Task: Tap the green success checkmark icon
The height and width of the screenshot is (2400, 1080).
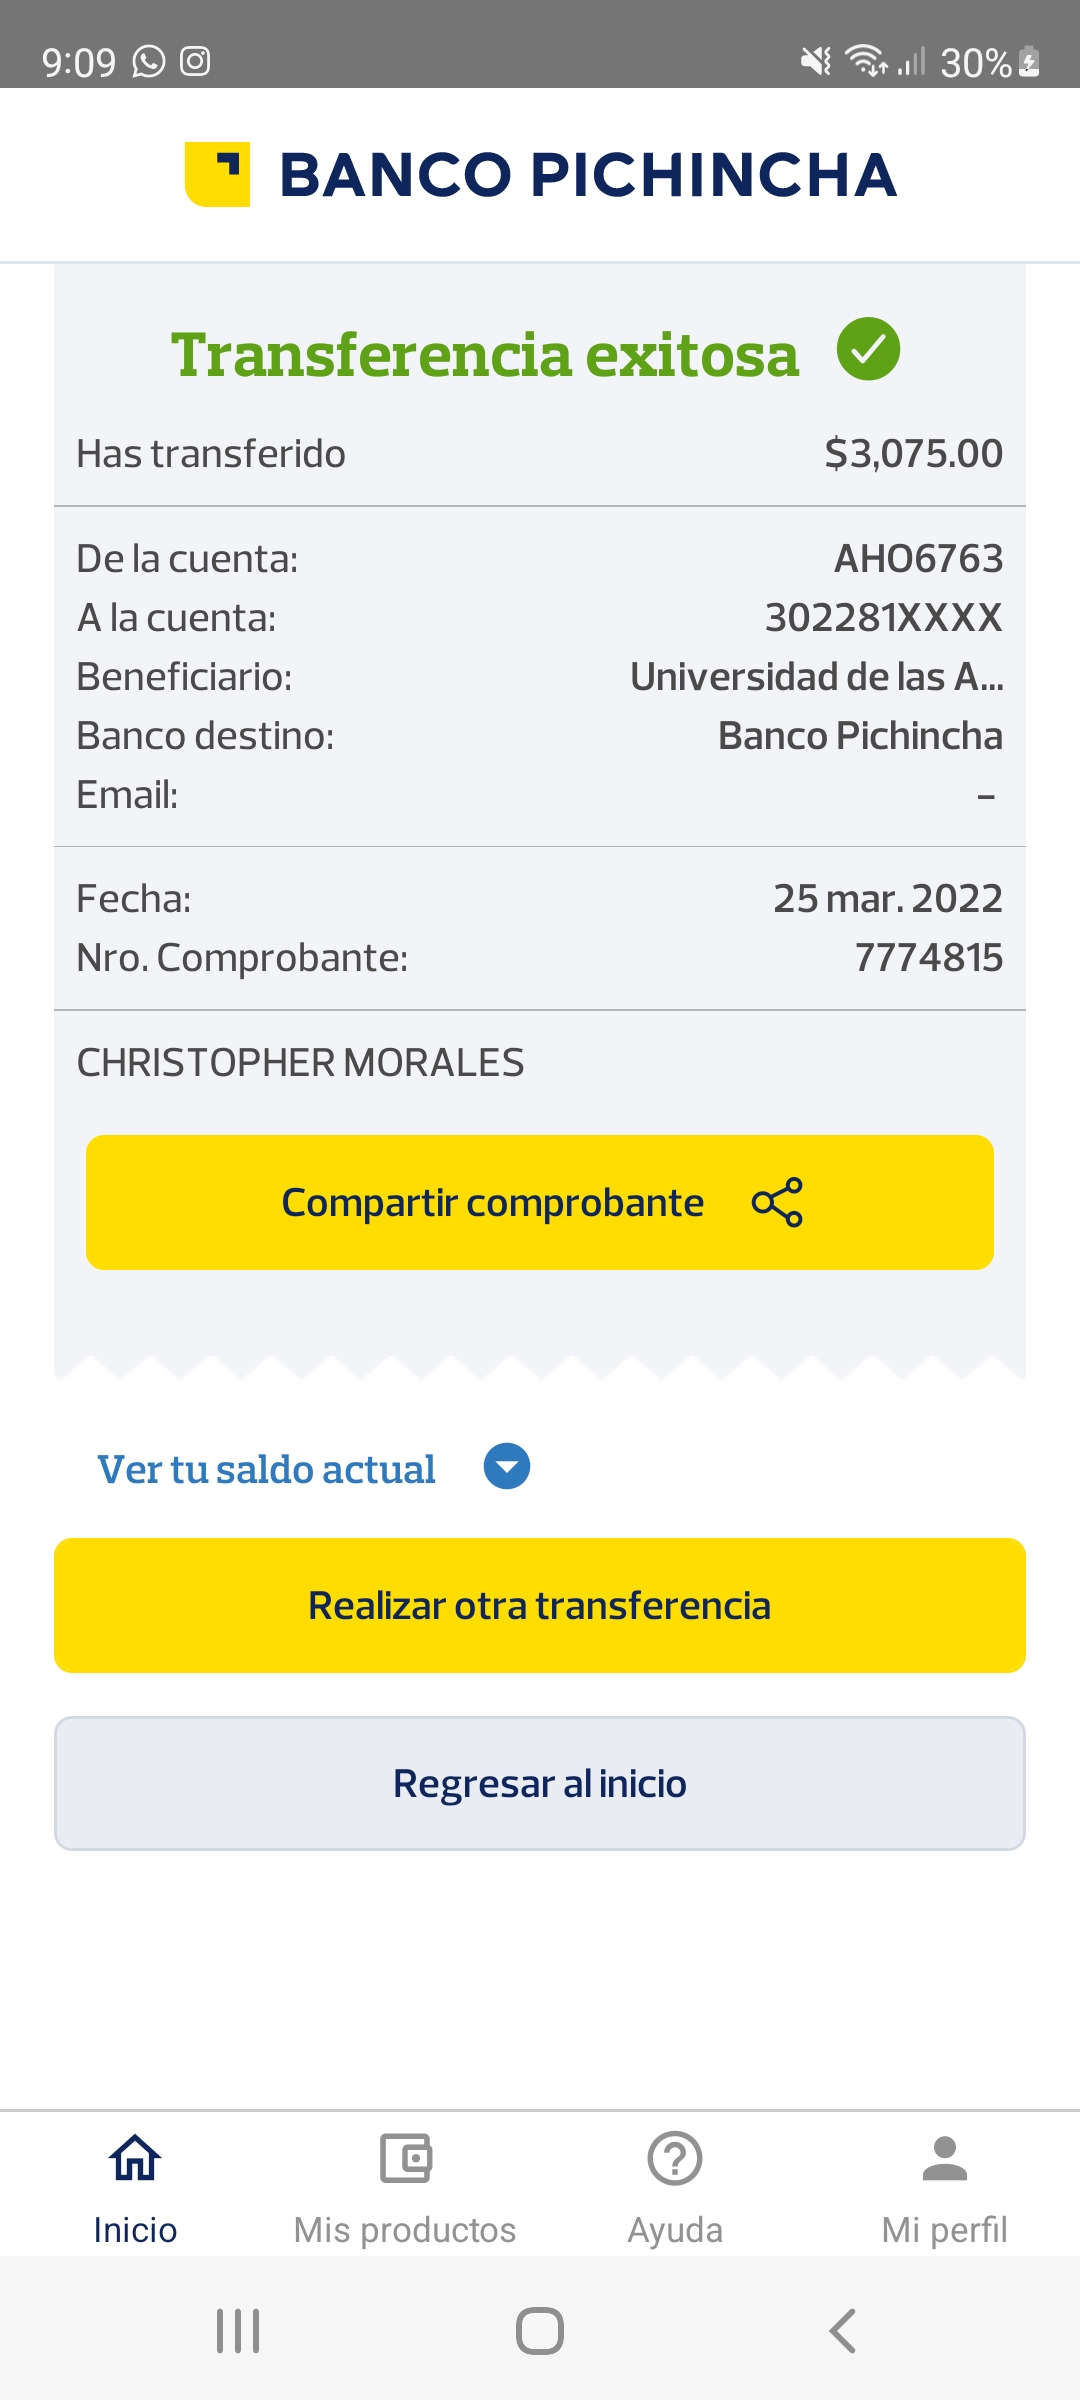Action: point(868,349)
